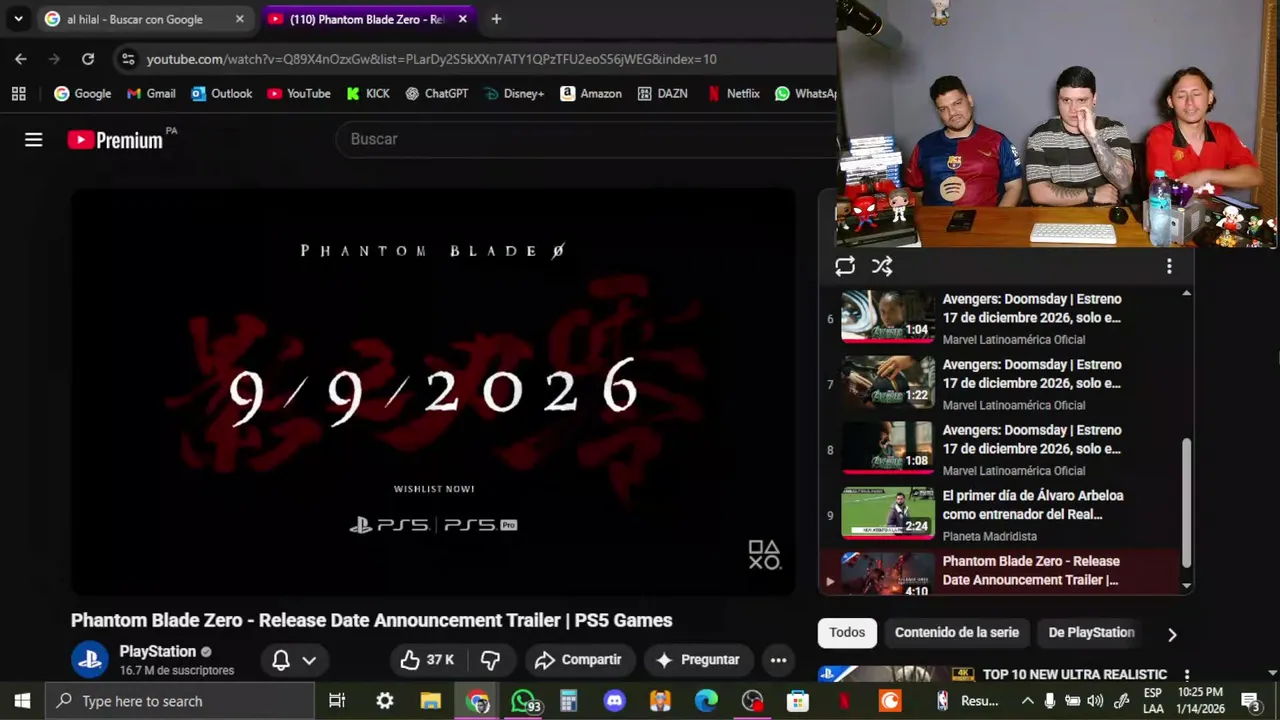Screen dimensions: 1280x720
Task: Open the ChatGPT bookmark
Action: (x=437, y=94)
